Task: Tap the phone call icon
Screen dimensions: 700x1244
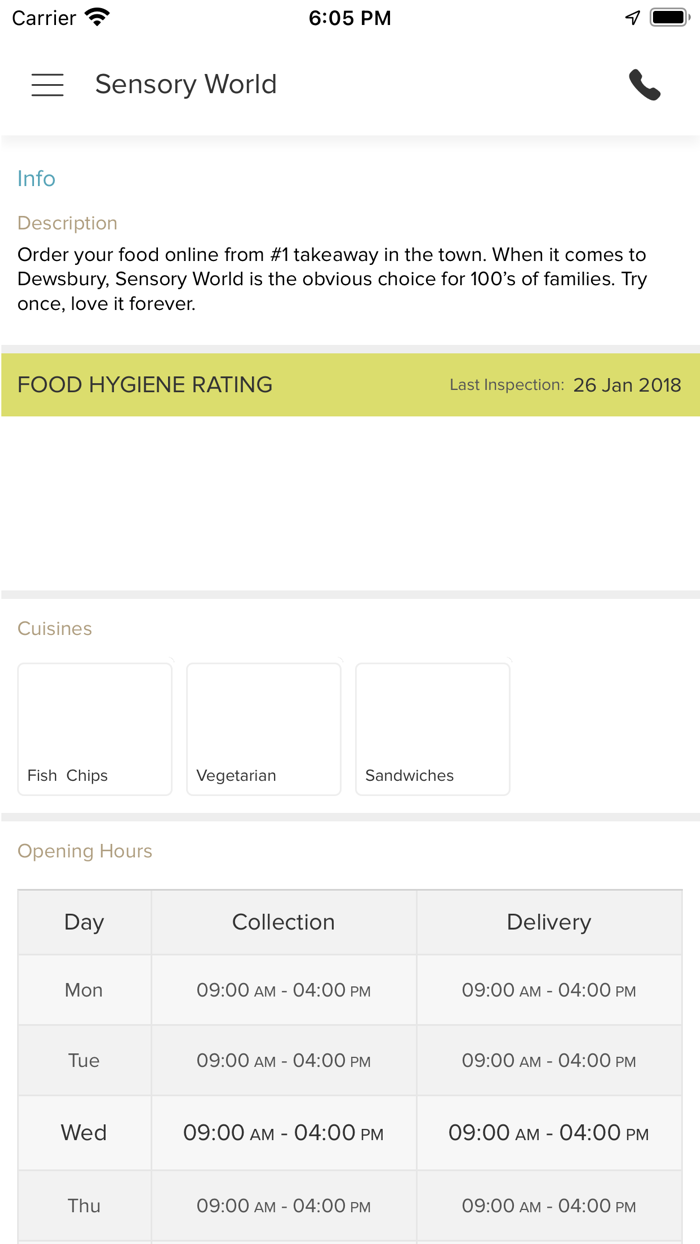Action: tap(644, 85)
